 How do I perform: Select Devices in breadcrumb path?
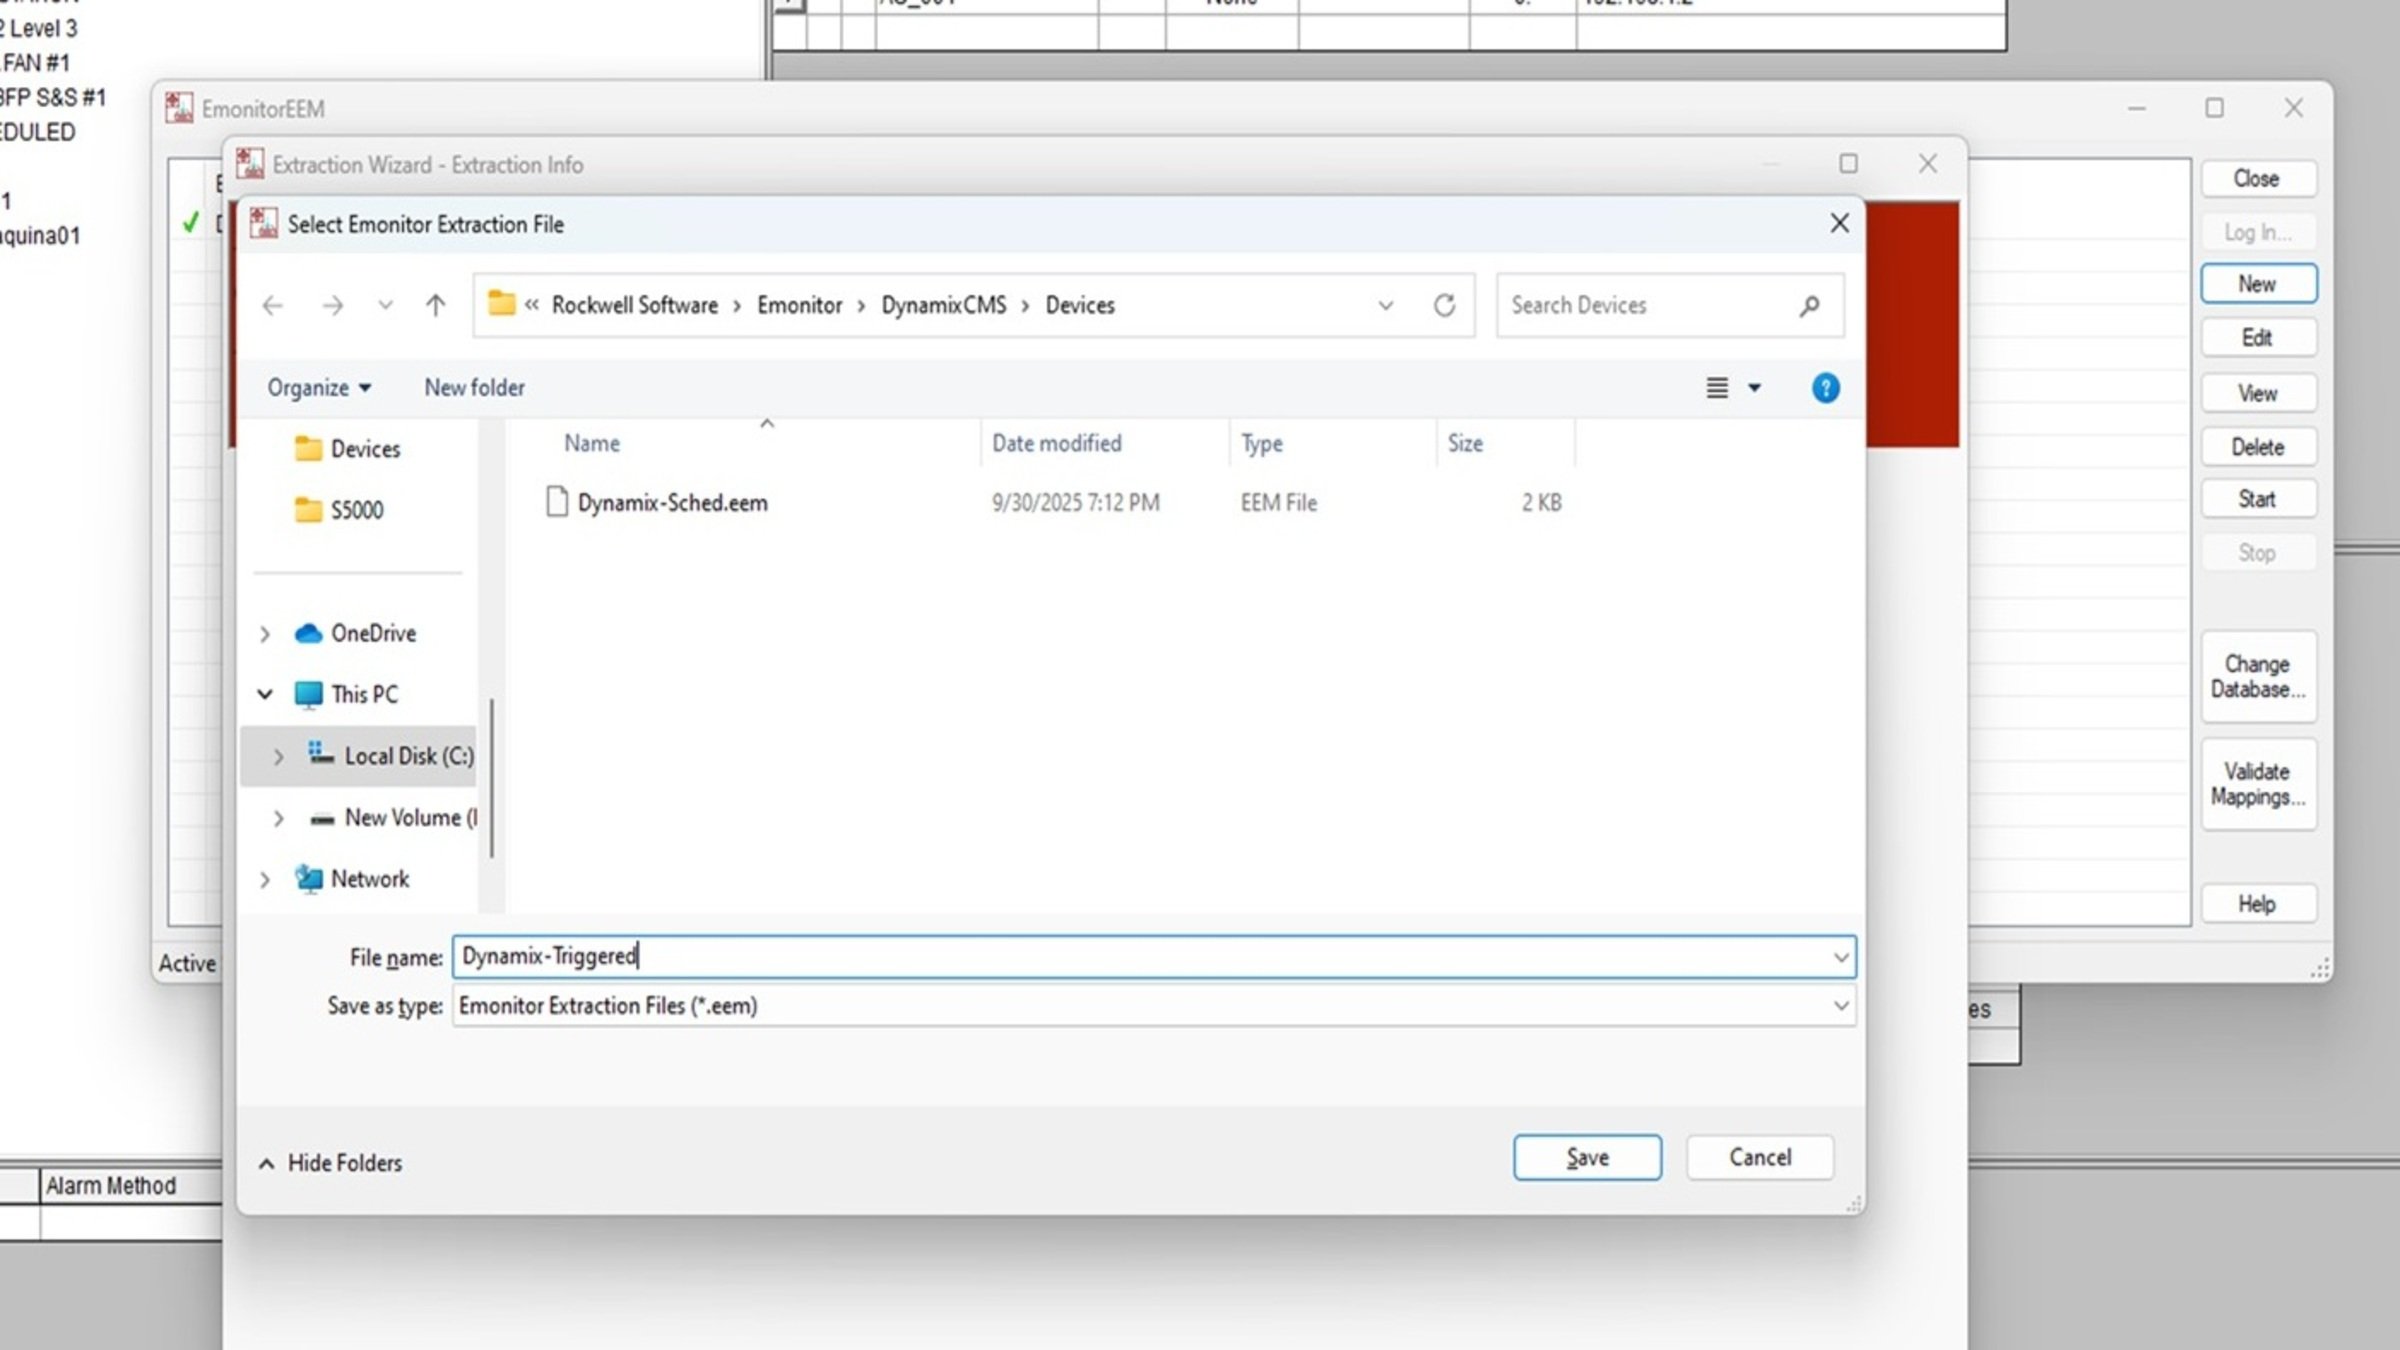pos(1080,305)
